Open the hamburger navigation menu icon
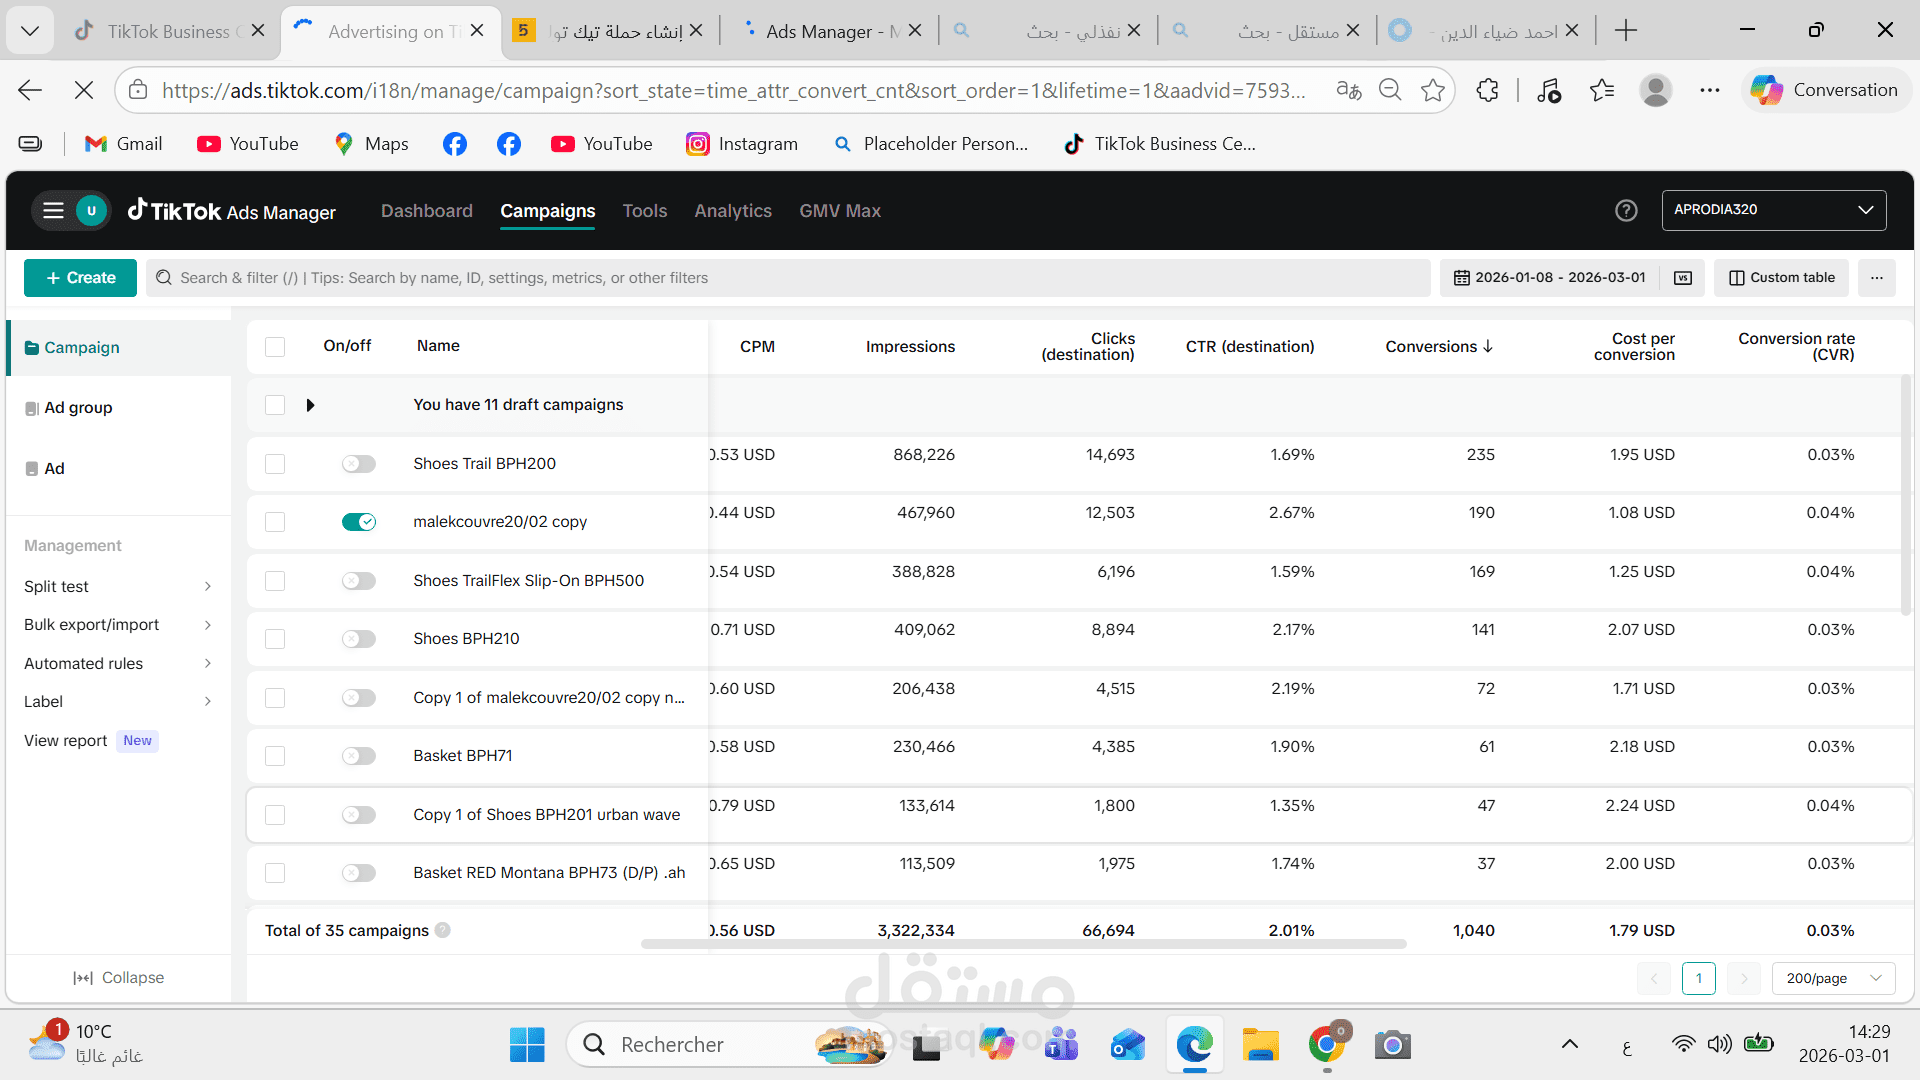Viewport: 1920px width, 1080px height. 53,211
